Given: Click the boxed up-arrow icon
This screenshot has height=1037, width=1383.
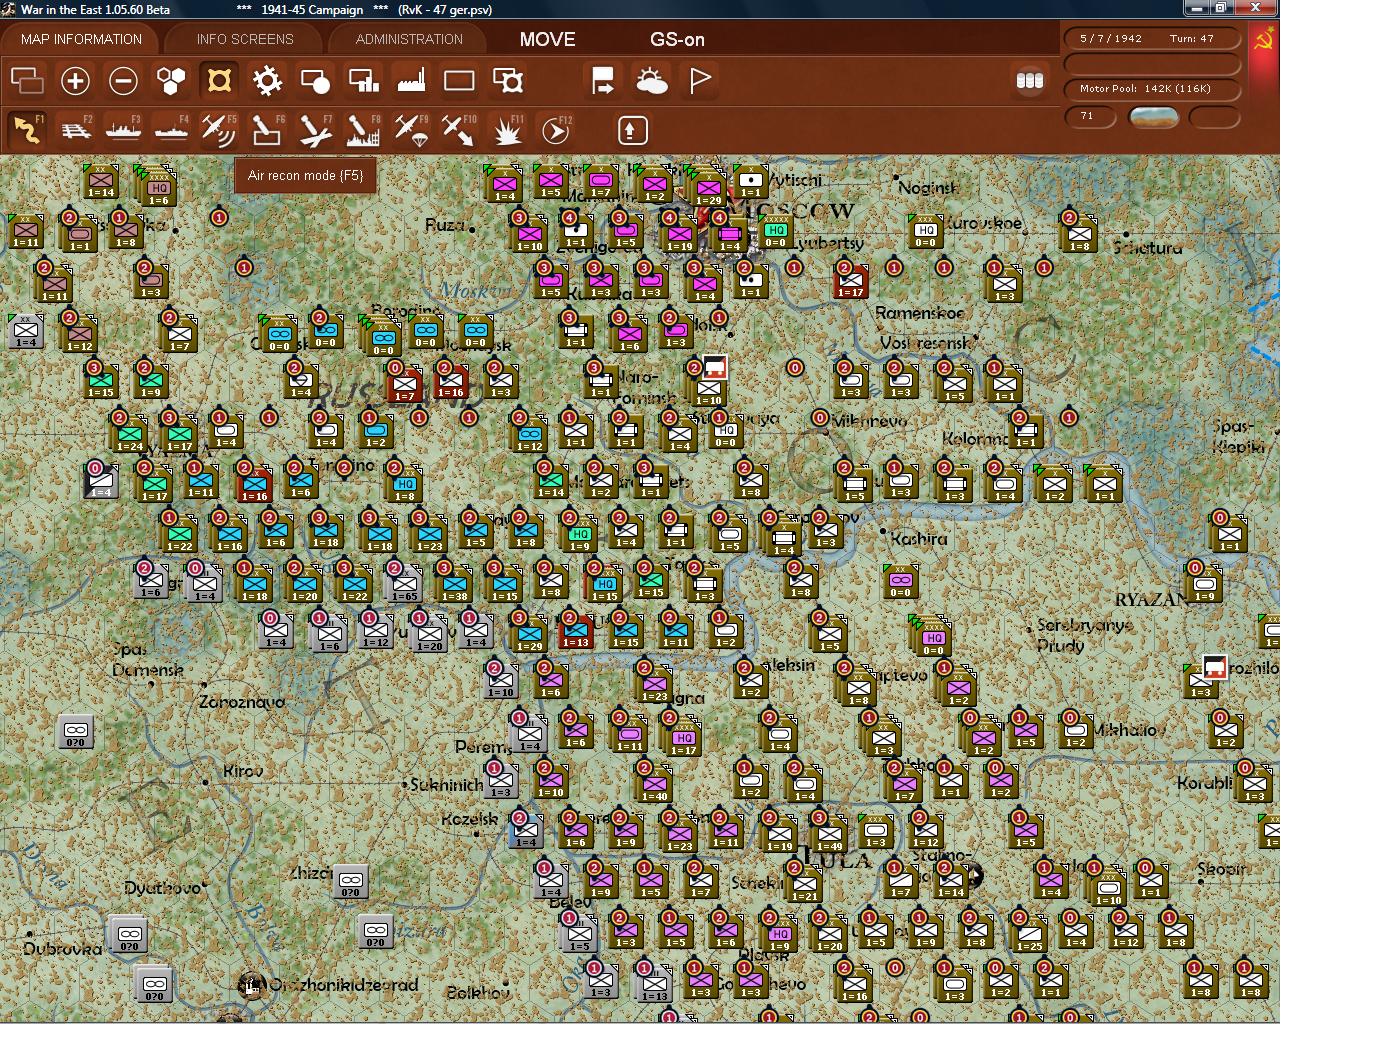Looking at the screenshot, I should [632, 130].
